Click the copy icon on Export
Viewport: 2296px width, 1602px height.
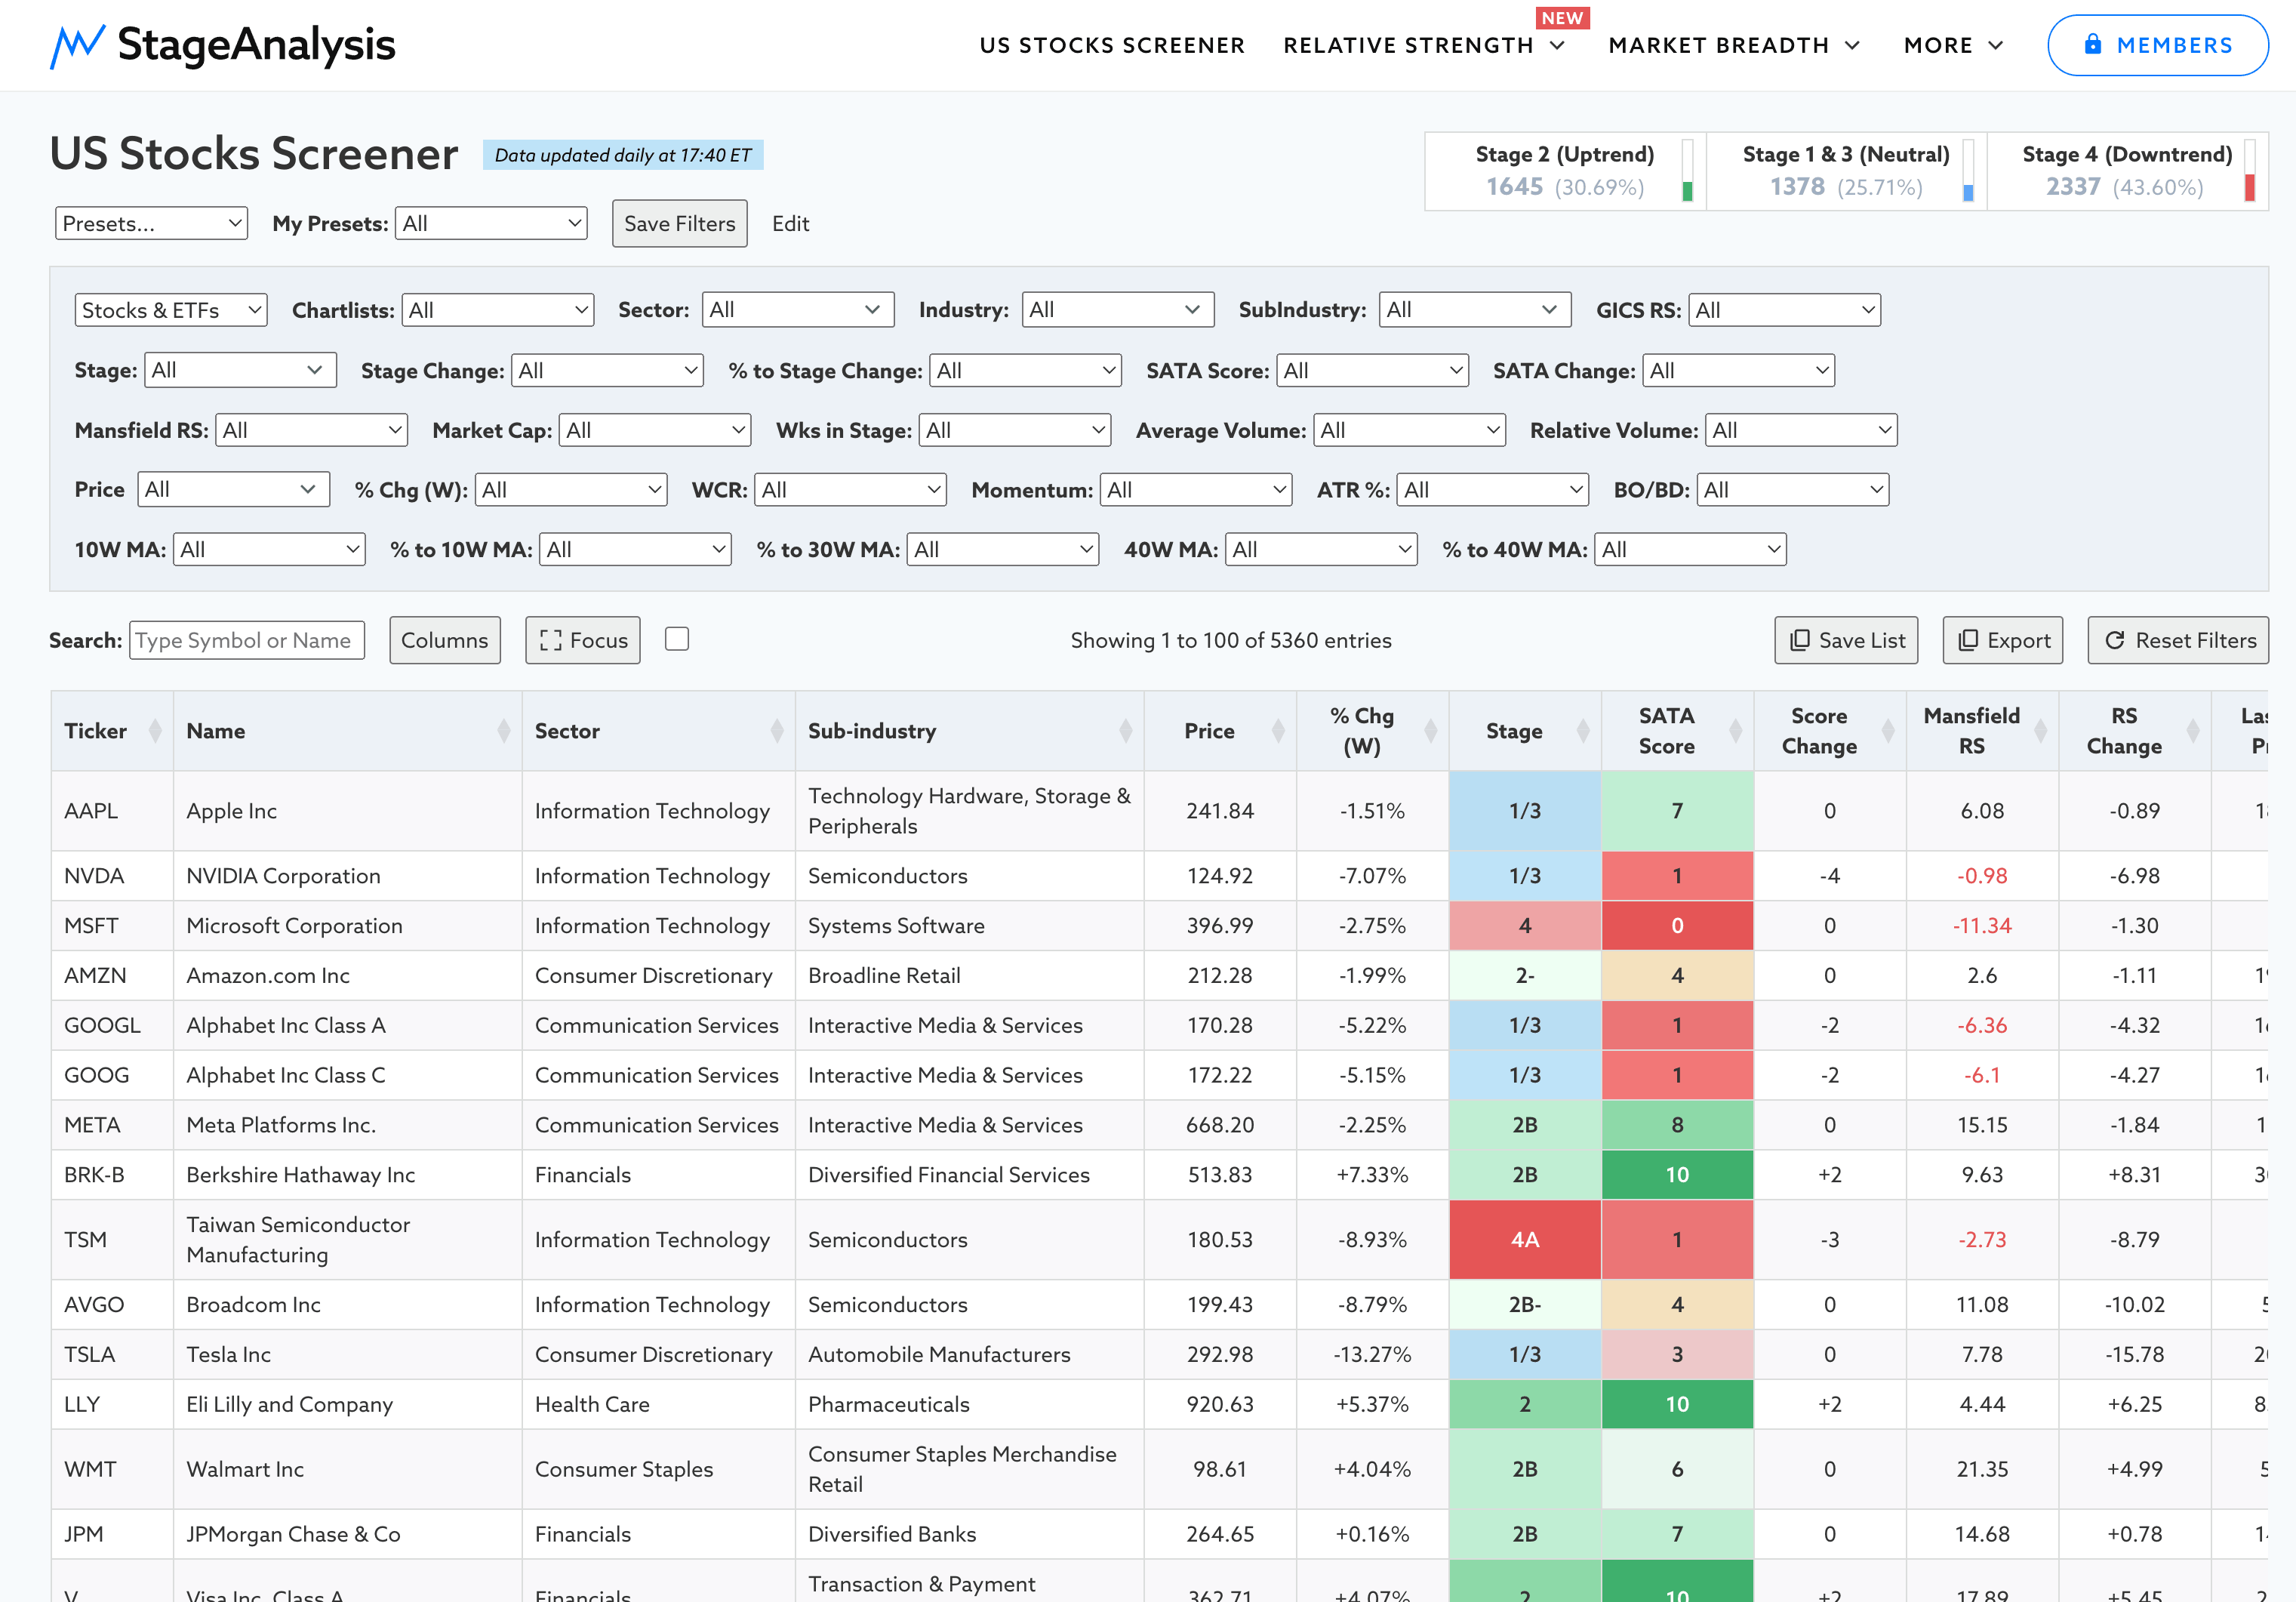coord(1967,640)
